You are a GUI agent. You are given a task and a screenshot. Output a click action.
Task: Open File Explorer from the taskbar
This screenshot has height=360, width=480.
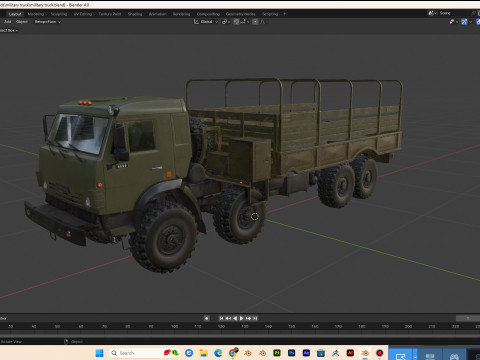tap(204, 353)
